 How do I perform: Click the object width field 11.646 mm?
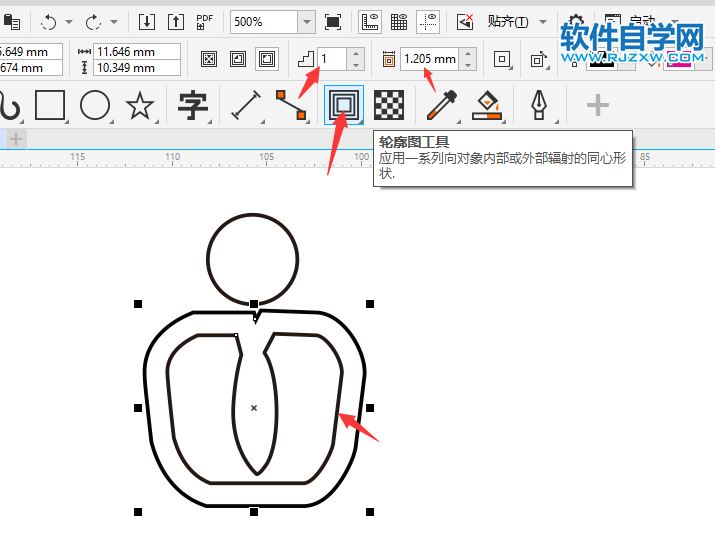tap(137, 52)
